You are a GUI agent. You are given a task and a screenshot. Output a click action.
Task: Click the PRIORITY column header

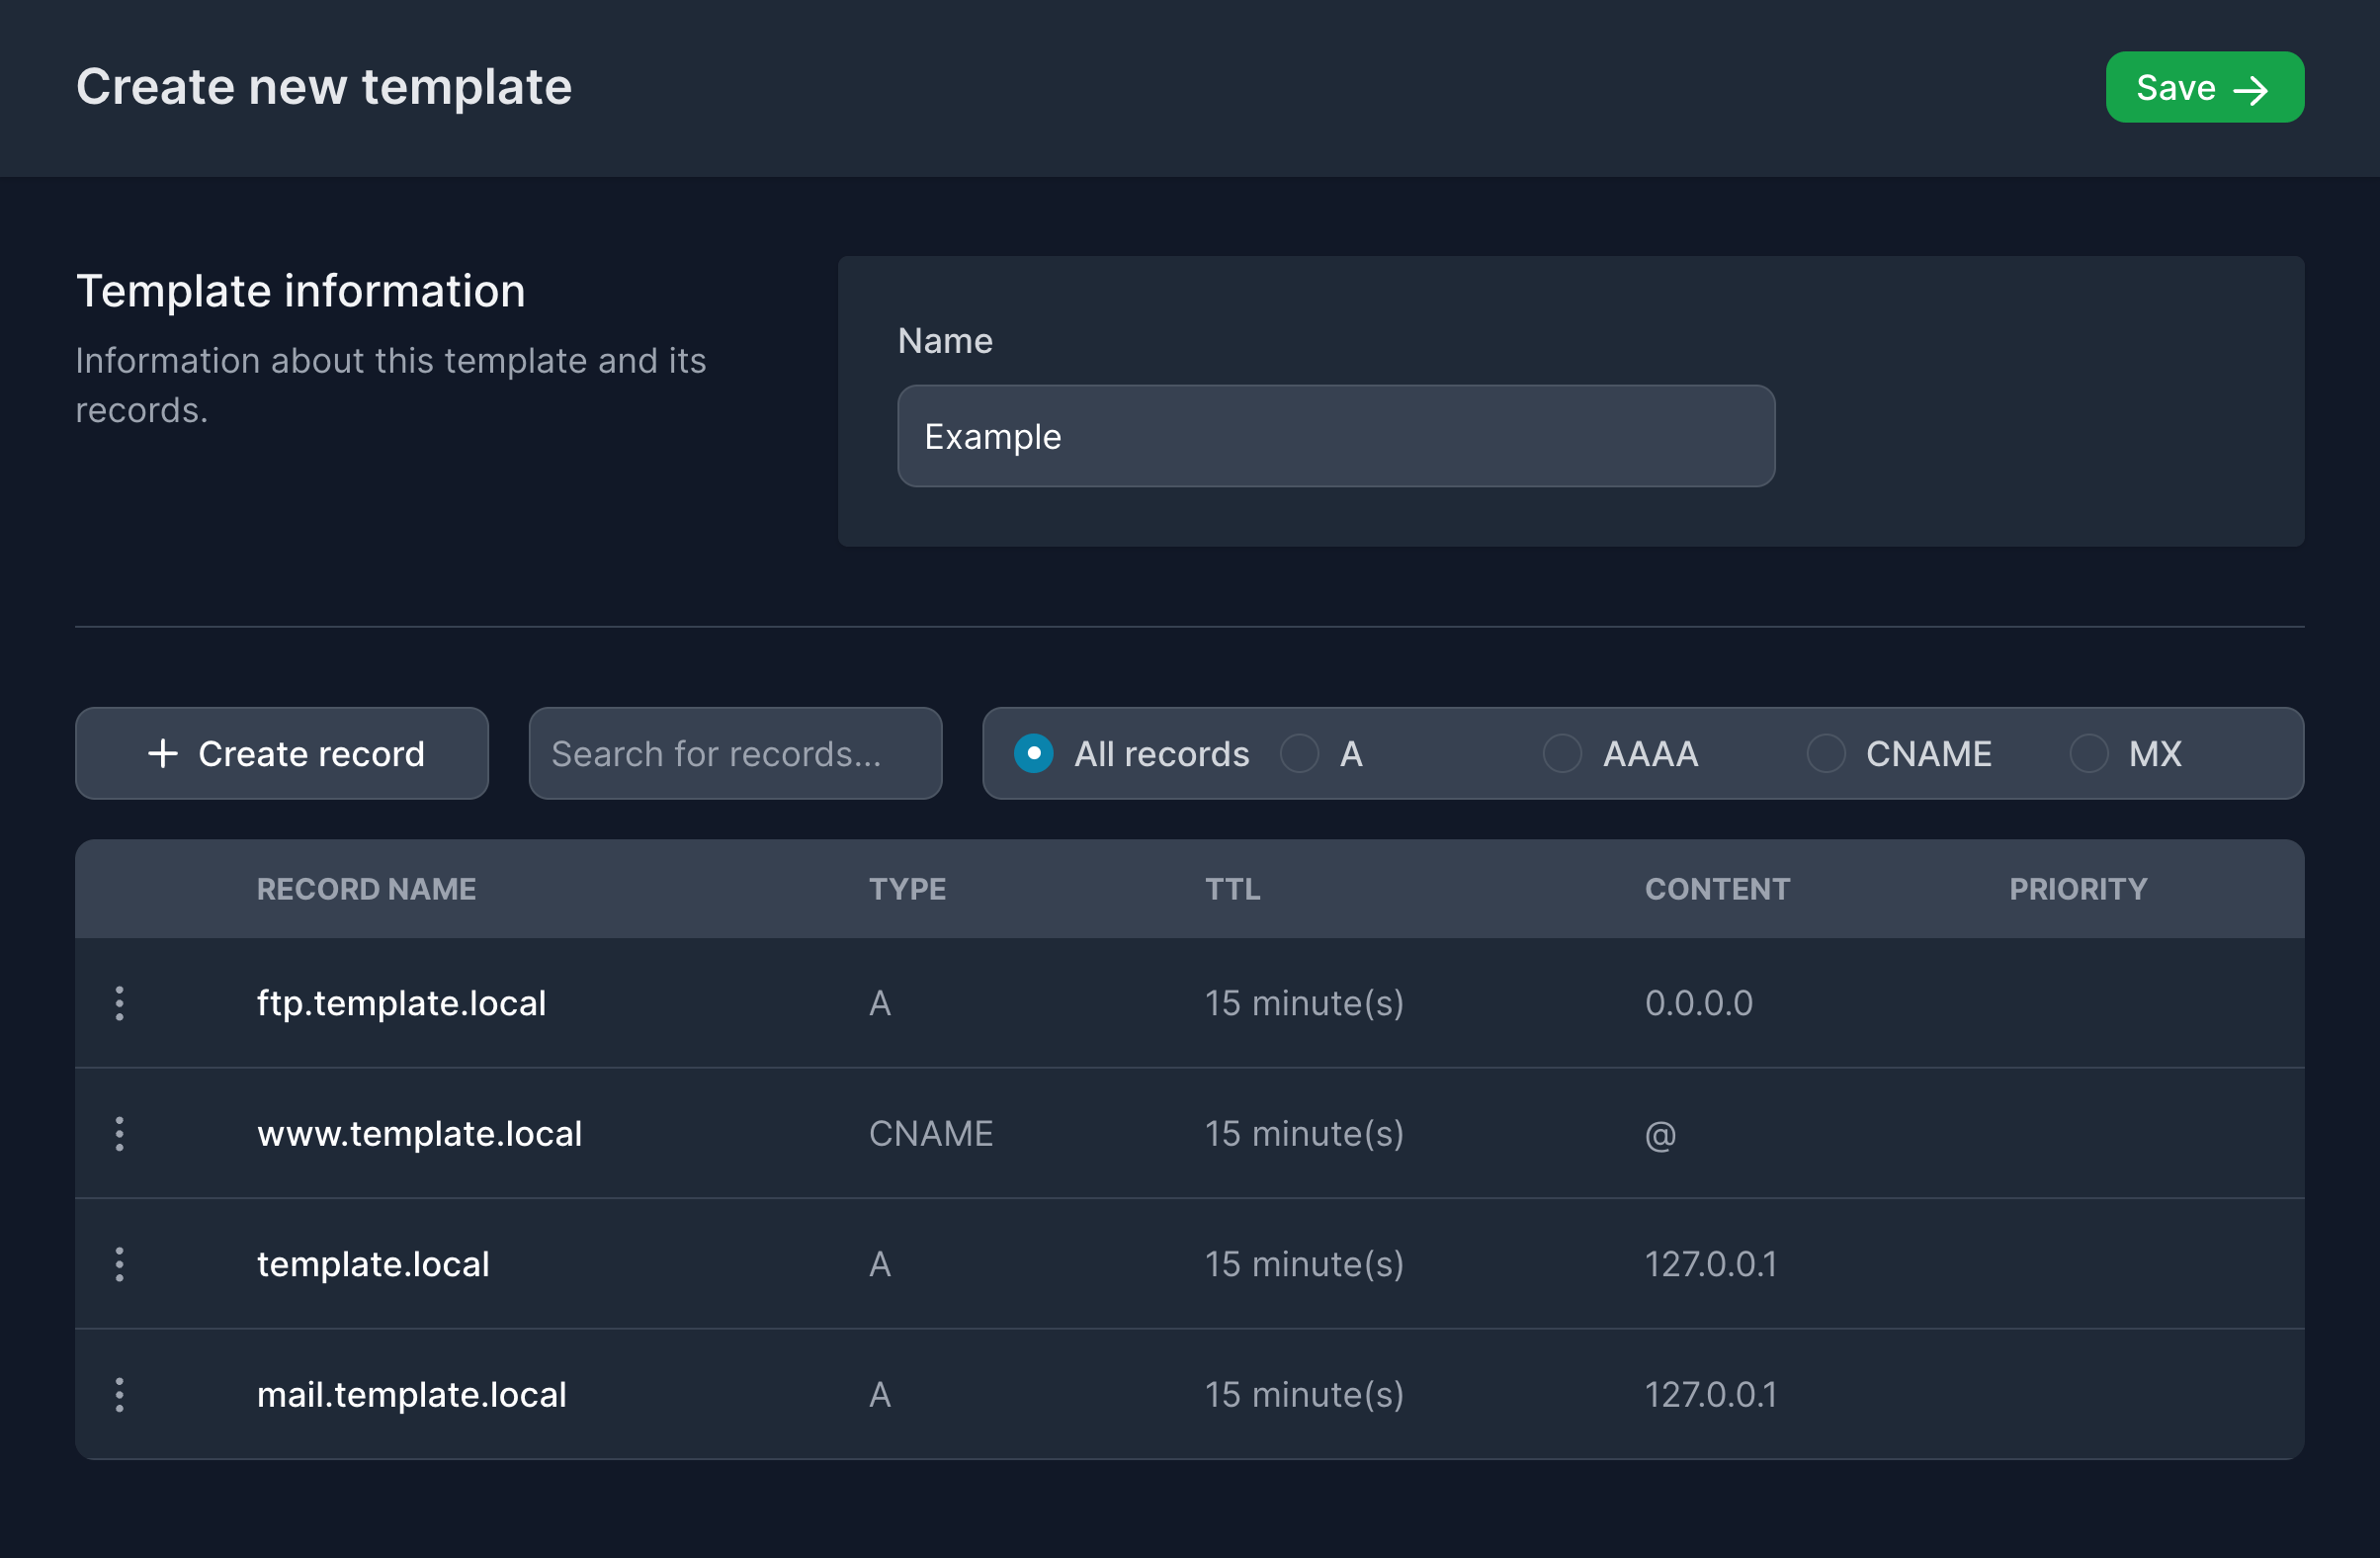(x=2078, y=888)
